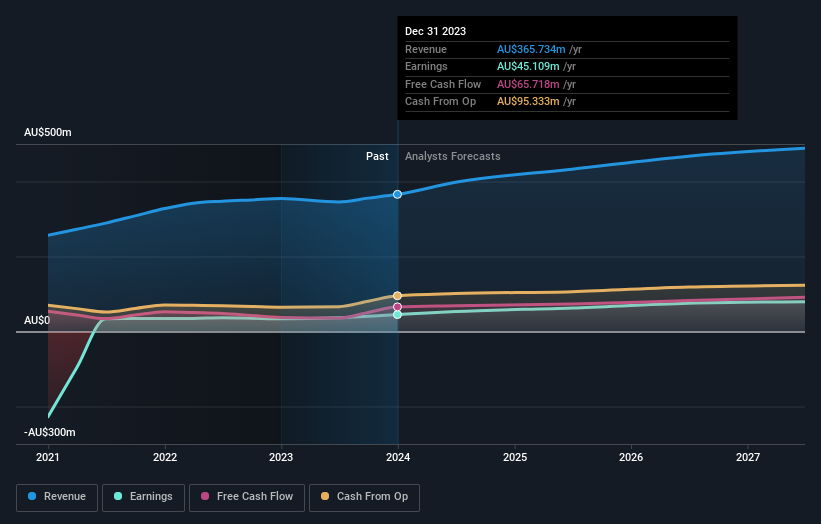The width and height of the screenshot is (821, 524).
Task: Click the AU$0 axis label
Action: tap(37, 320)
